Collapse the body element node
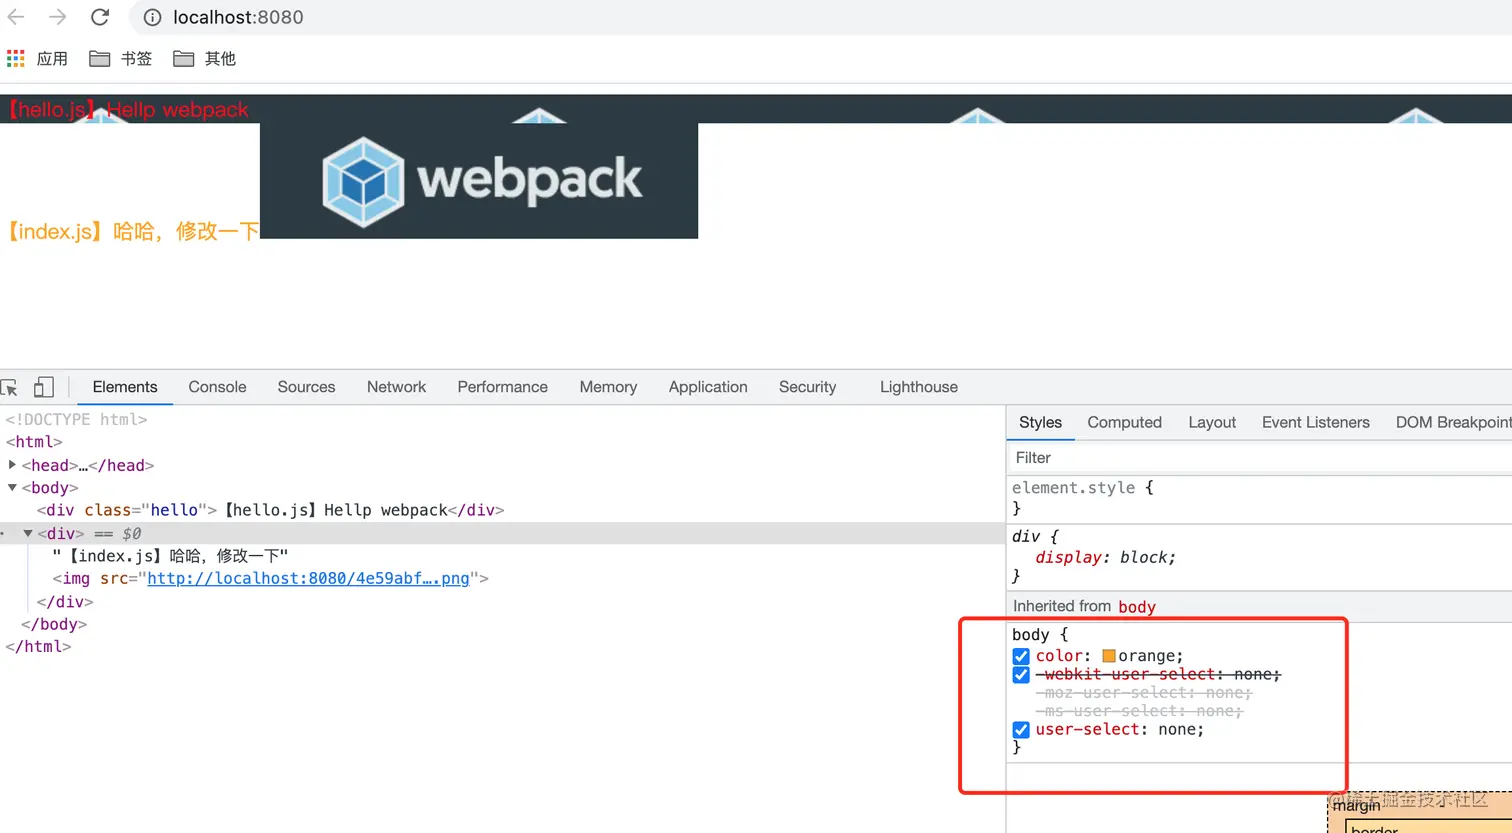The height and width of the screenshot is (833, 1512). (x=12, y=488)
